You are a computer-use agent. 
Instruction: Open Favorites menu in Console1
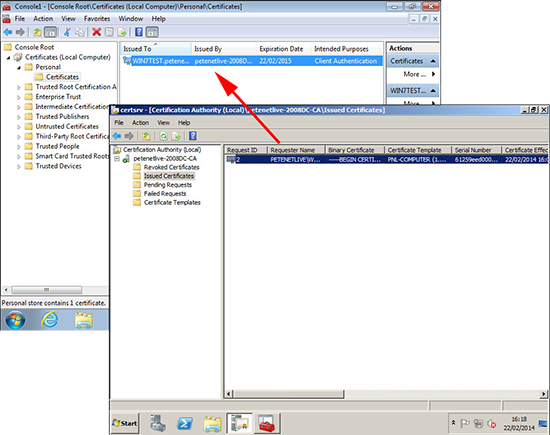96,19
